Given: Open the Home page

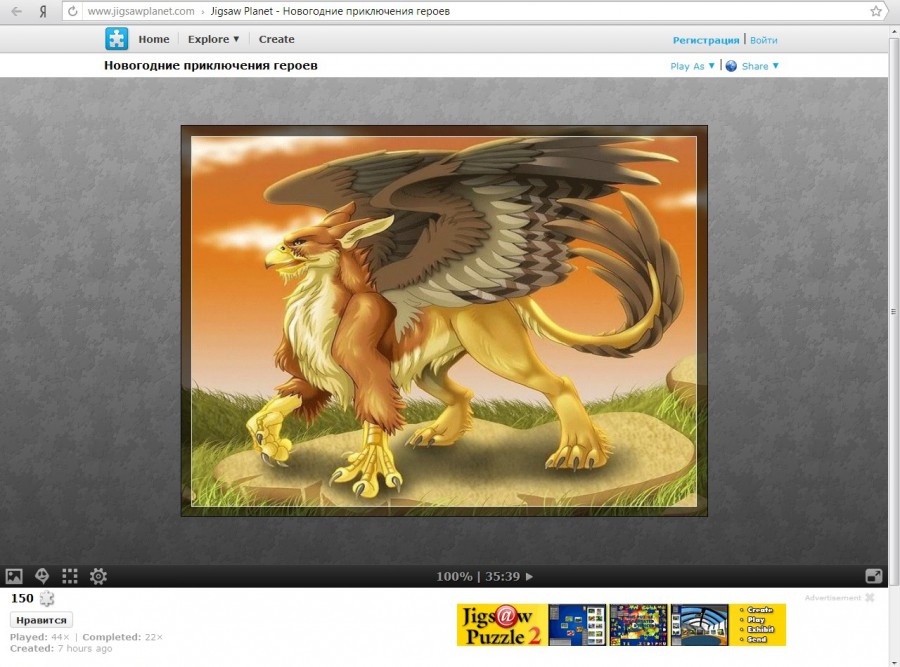Looking at the screenshot, I should [154, 39].
